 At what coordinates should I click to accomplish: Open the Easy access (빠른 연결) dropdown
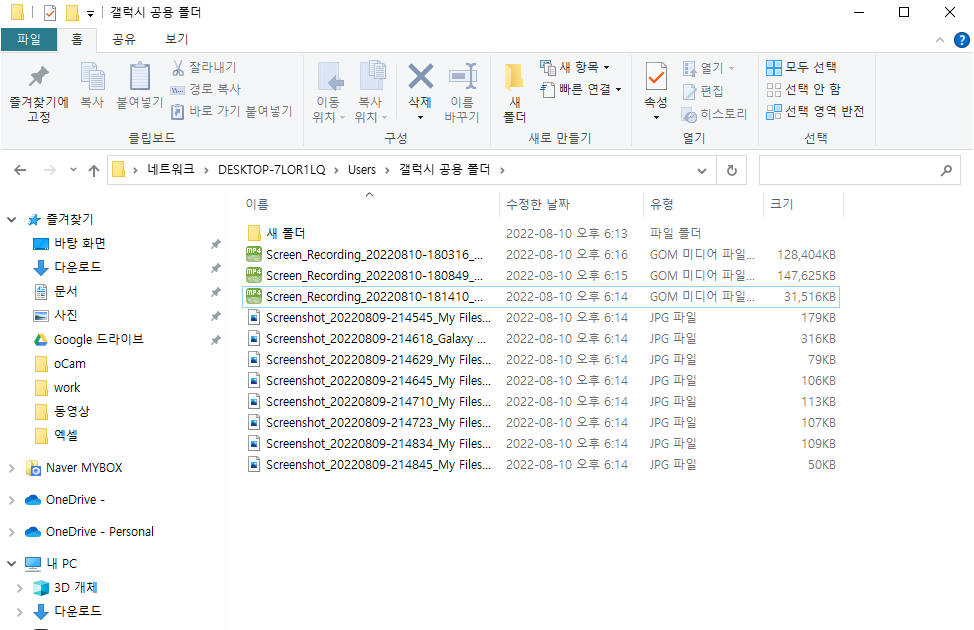pos(581,89)
